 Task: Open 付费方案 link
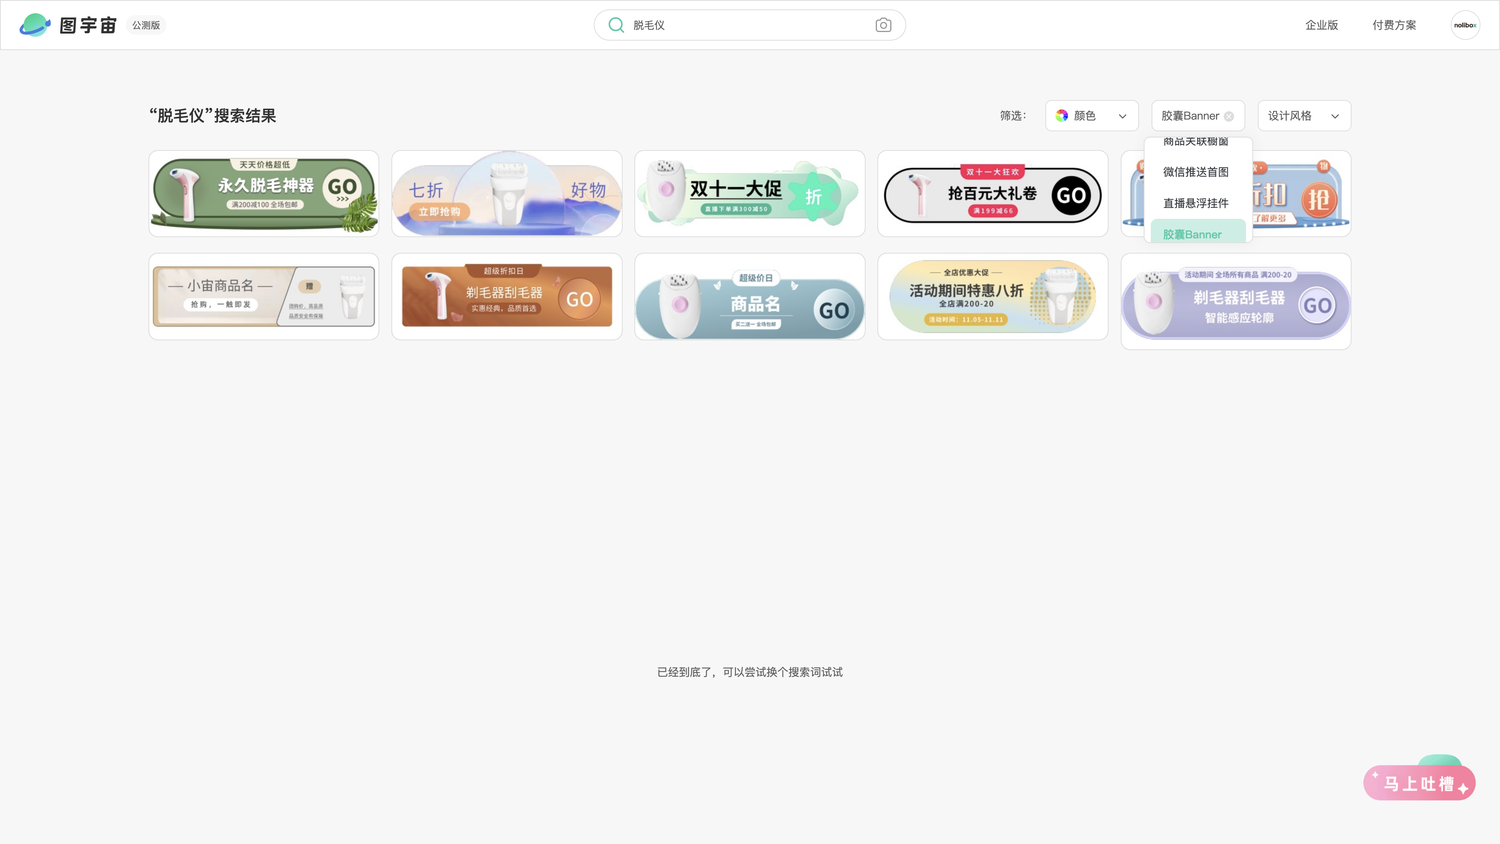tap(1394, 25)
